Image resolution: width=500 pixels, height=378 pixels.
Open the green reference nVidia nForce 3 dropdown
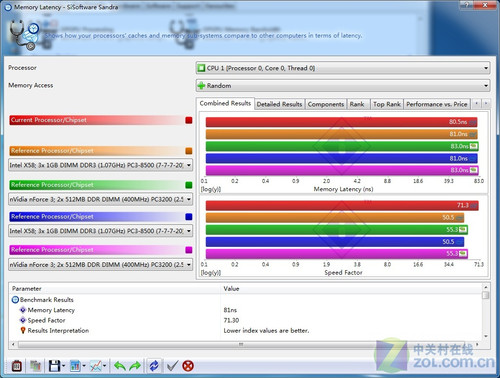(100, 199)
